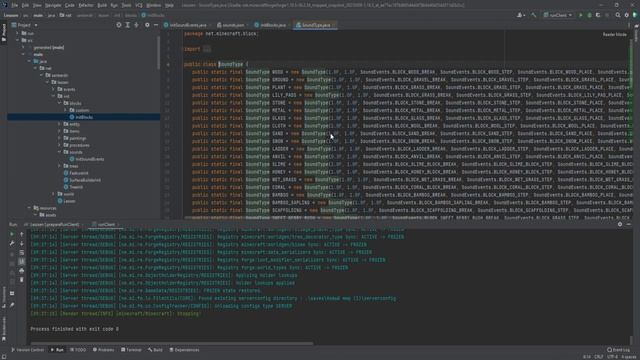Expand the custom package
The width and height of the screenshot is (640, 360).
[65, 110]
